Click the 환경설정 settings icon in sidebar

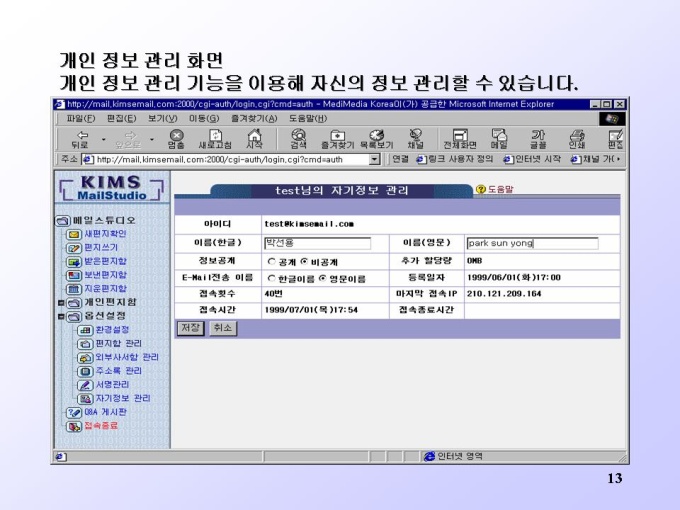point(85,330)
